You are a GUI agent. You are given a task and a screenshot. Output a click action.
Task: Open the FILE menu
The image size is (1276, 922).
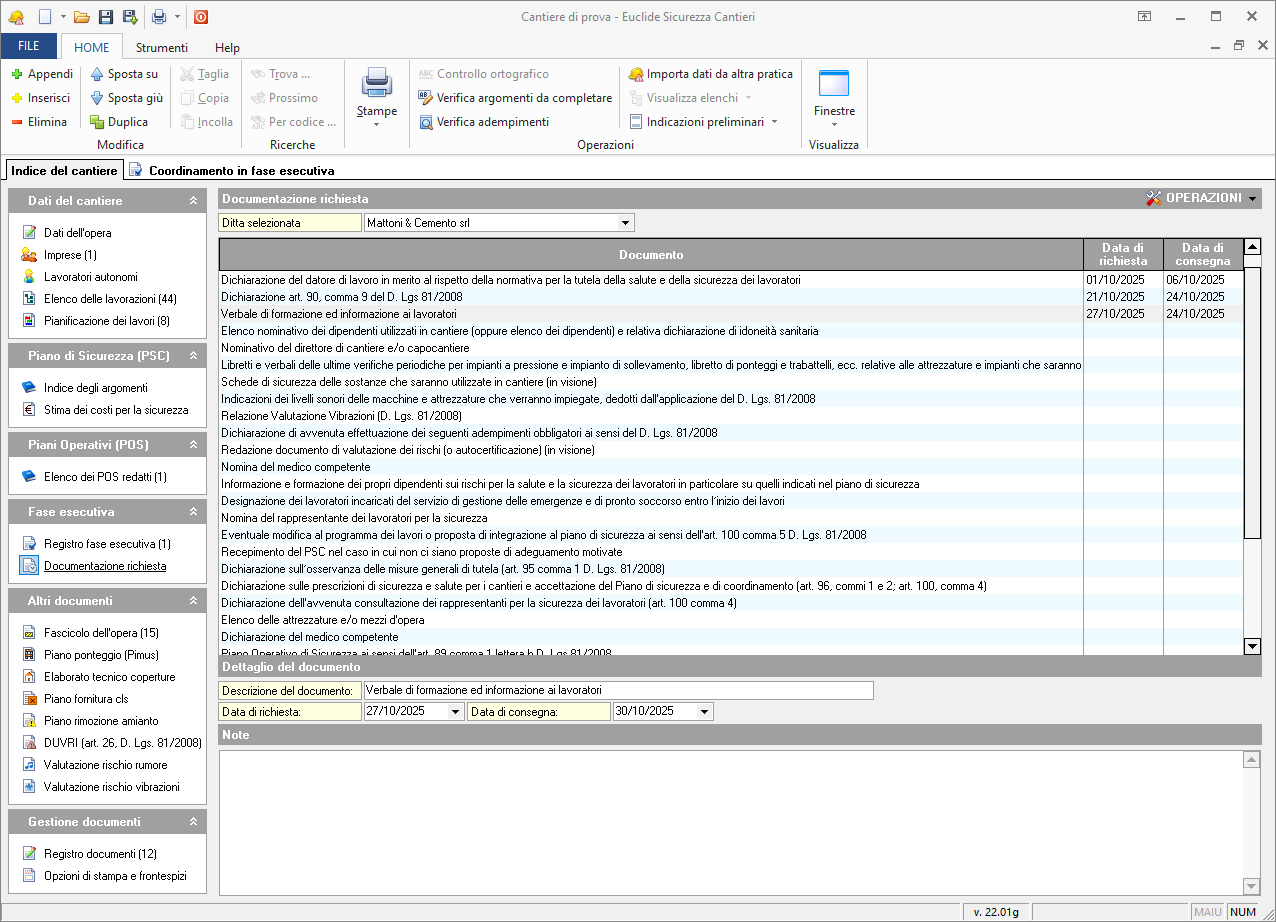29,47
